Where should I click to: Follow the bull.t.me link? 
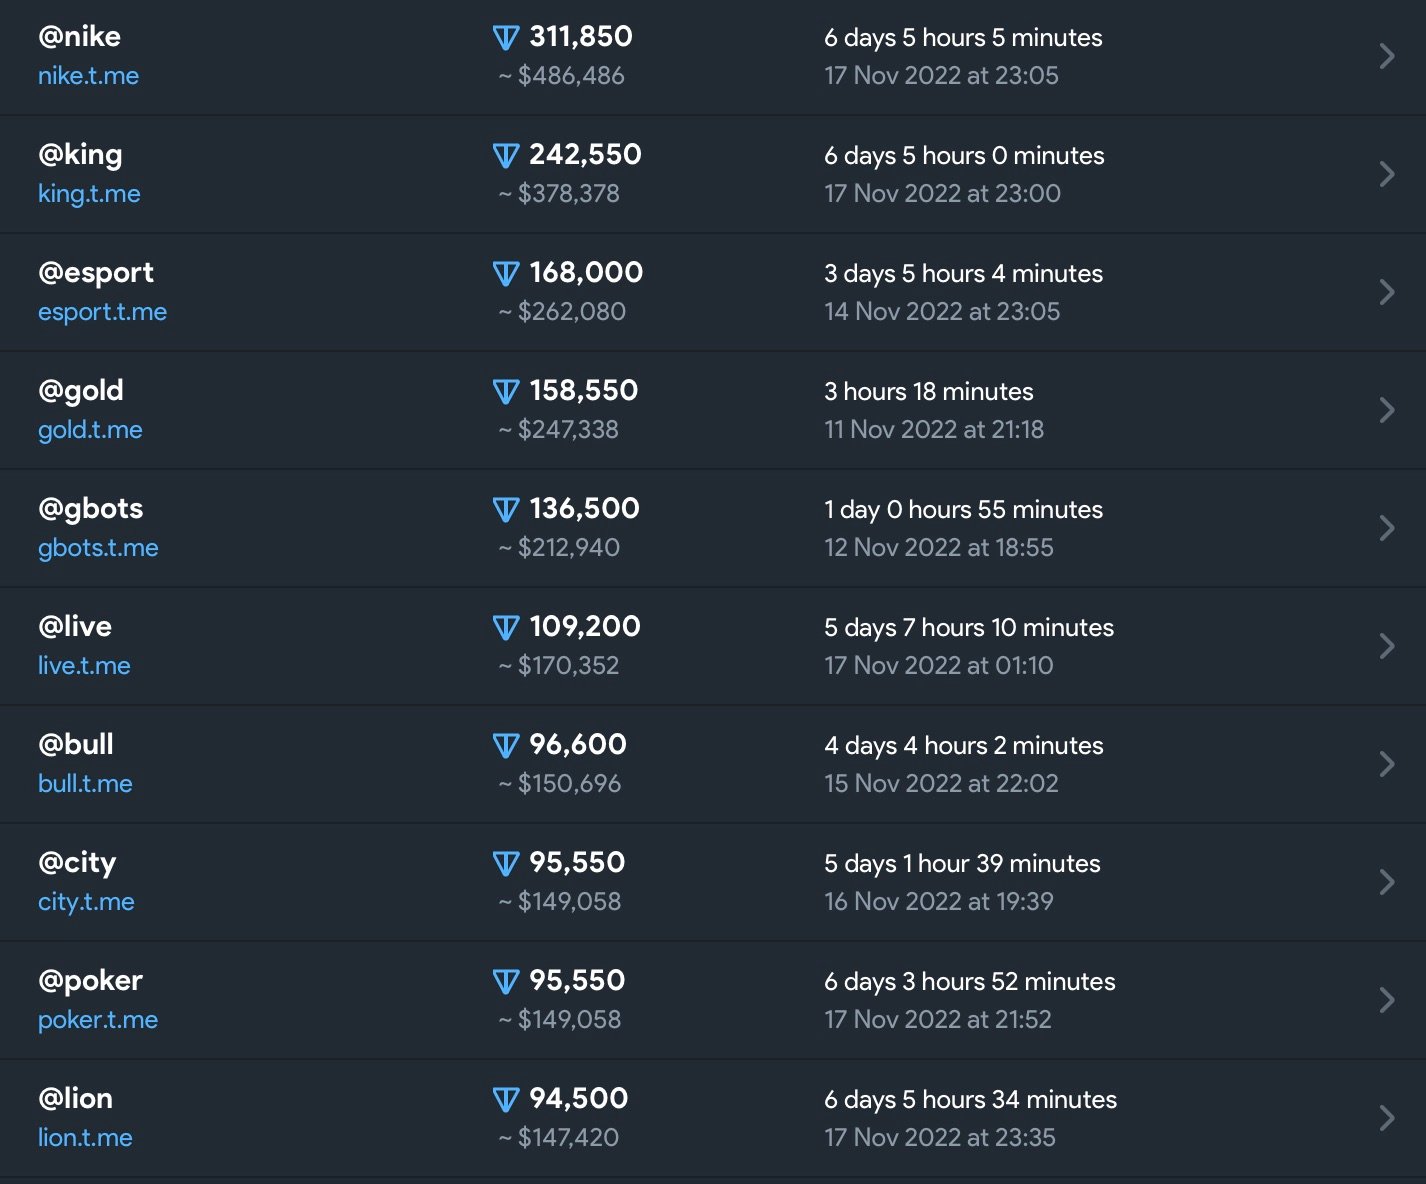[85, 784]
